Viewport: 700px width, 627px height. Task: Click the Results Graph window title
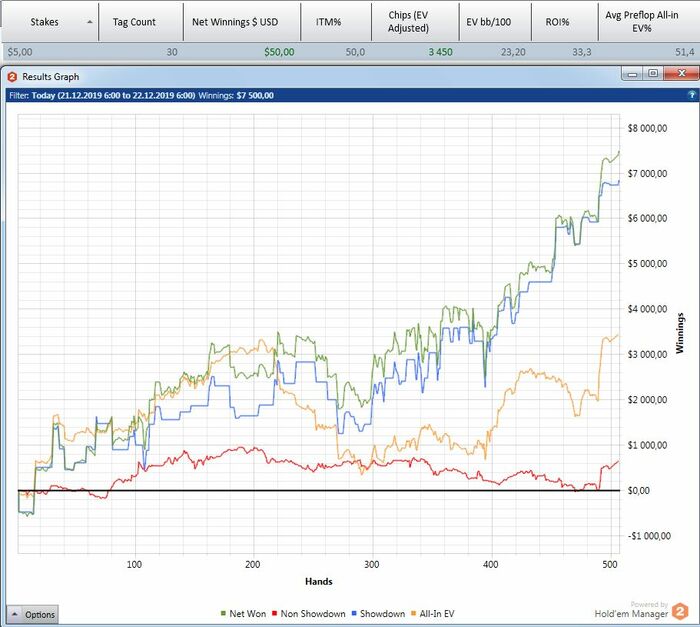click(50, 77)
